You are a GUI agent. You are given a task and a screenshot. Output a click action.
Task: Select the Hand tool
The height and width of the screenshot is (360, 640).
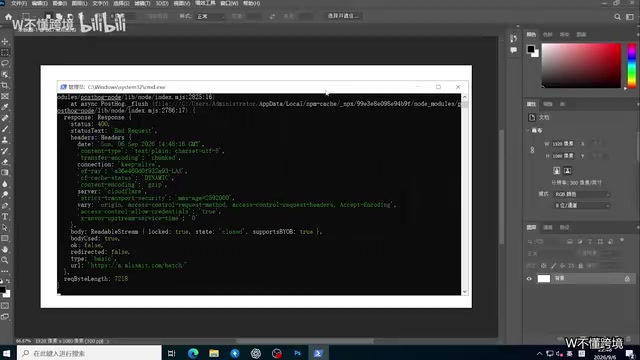(5, 249)
